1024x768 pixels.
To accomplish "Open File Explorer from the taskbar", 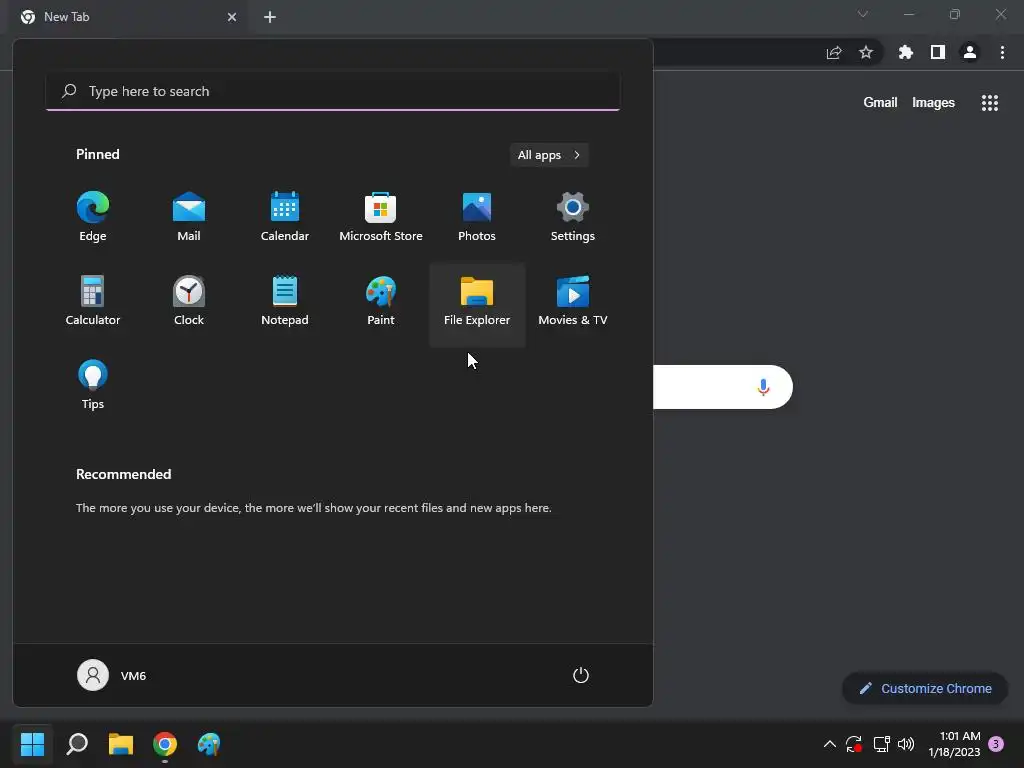I will pos(121,744).
